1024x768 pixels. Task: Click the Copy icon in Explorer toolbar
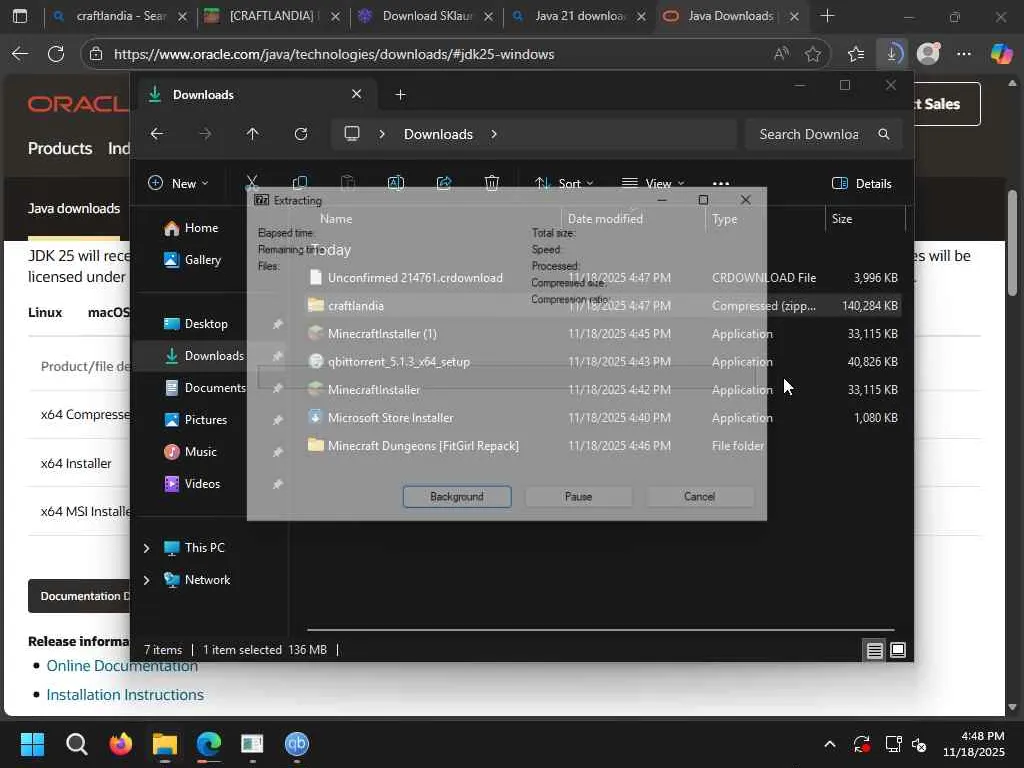pos(300,183)
